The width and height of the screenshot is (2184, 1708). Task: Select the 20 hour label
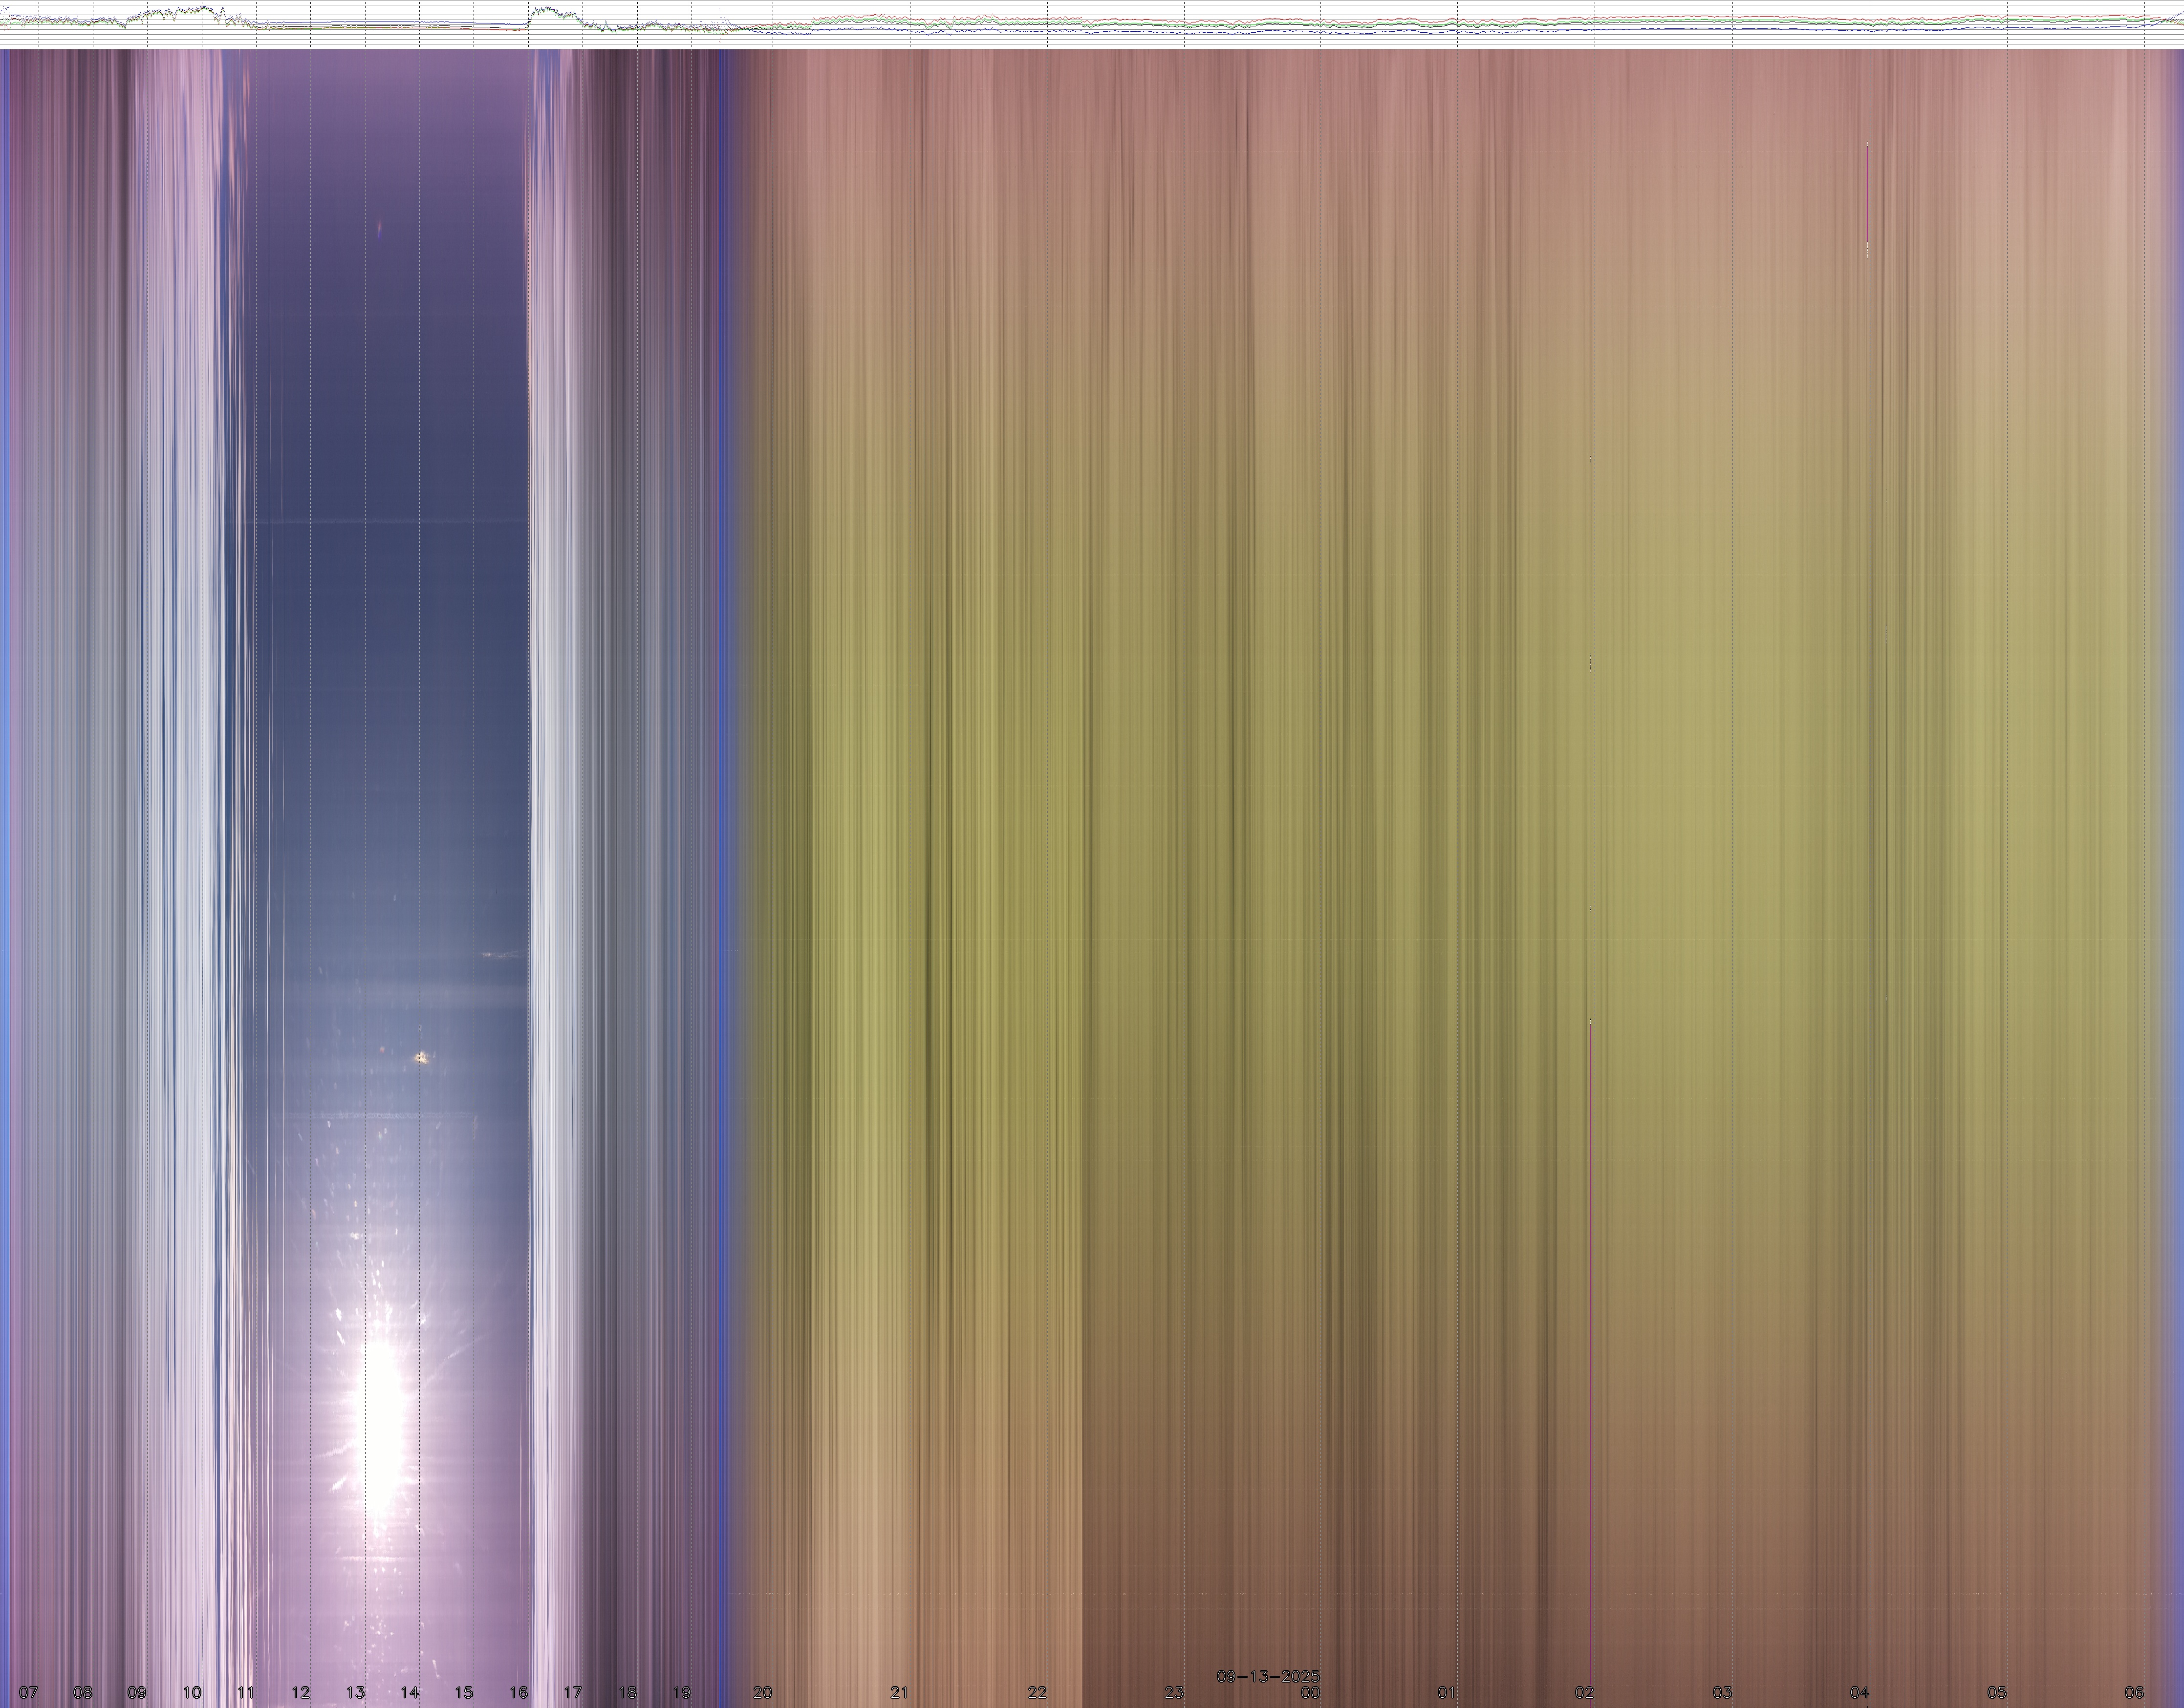click(763, 1693)
